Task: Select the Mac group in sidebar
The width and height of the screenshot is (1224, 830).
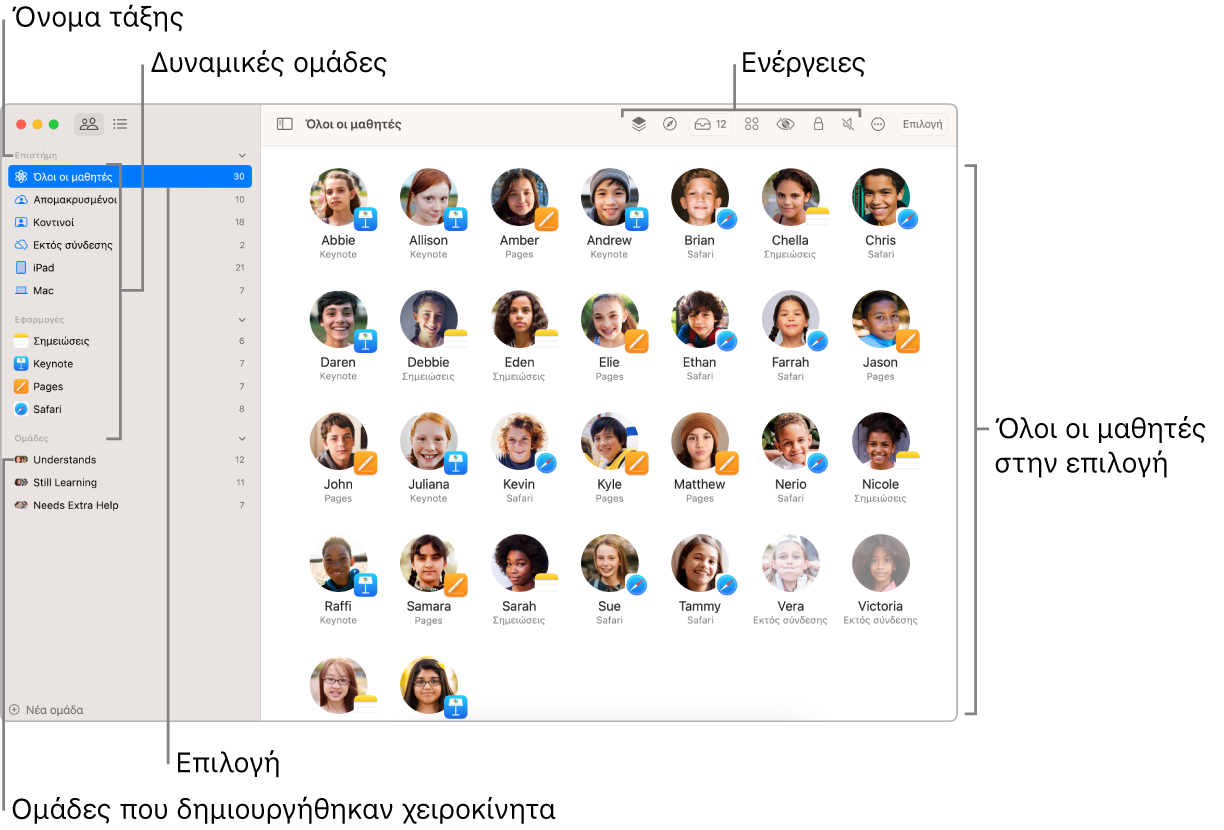Action: 130,291
